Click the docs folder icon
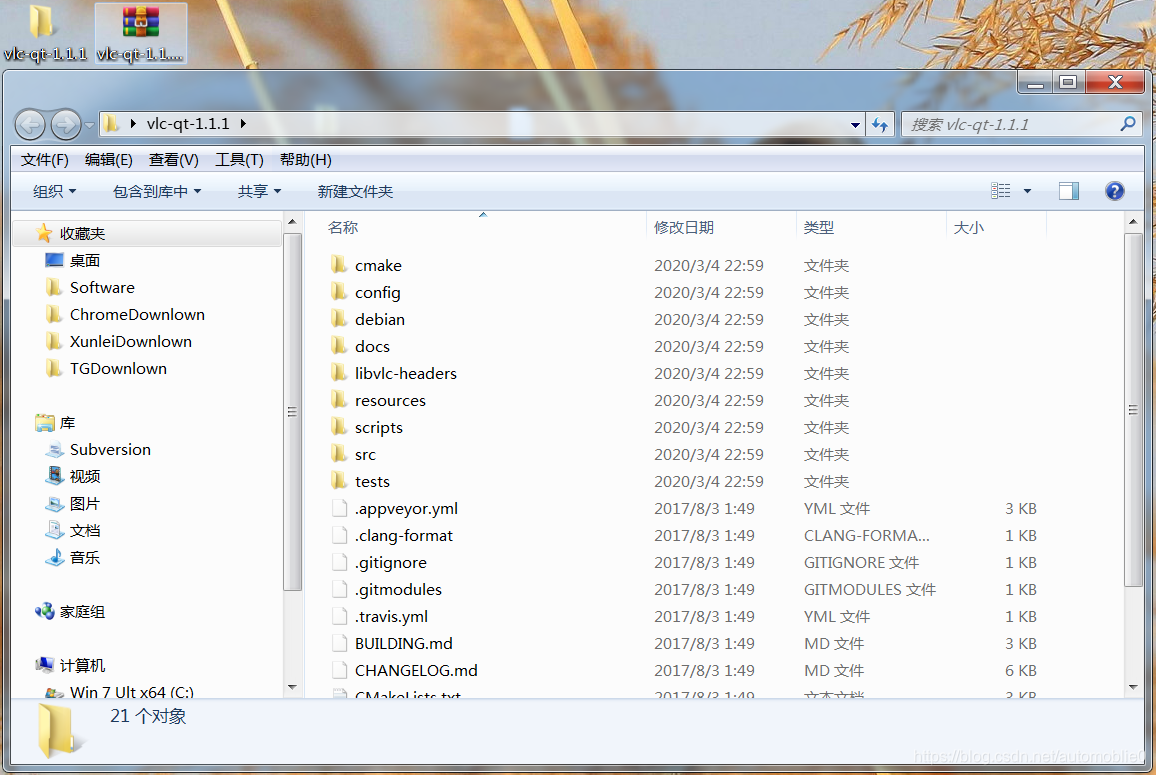This screenshot has height=775, width=1156. tap(339, 346)
